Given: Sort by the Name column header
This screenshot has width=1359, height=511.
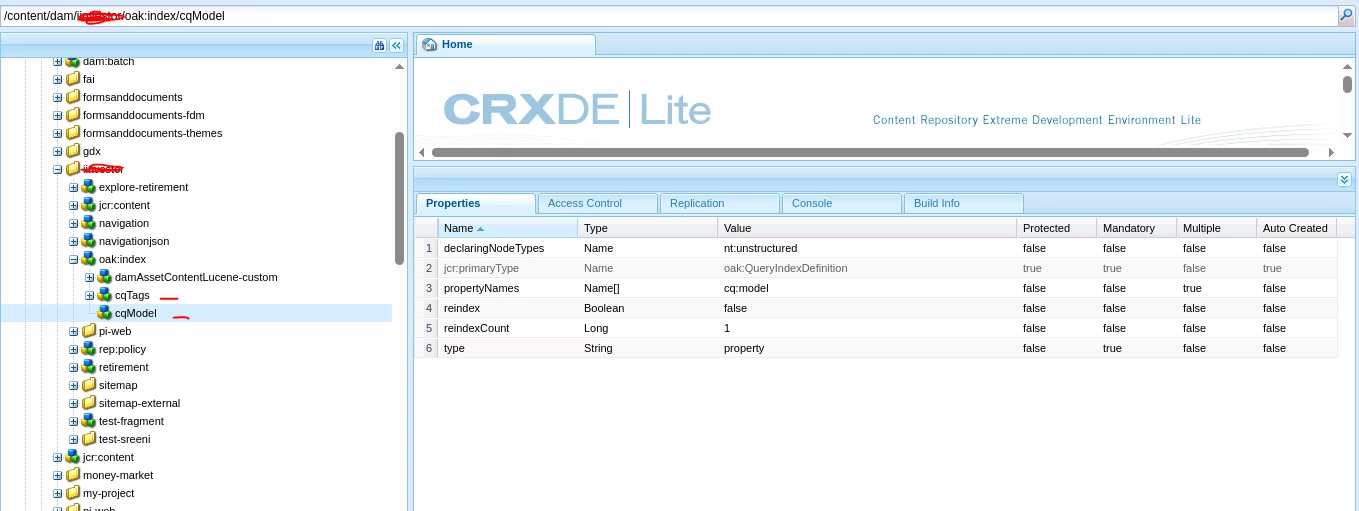Looking at the screenshot, I should click(x=507, y=228).
